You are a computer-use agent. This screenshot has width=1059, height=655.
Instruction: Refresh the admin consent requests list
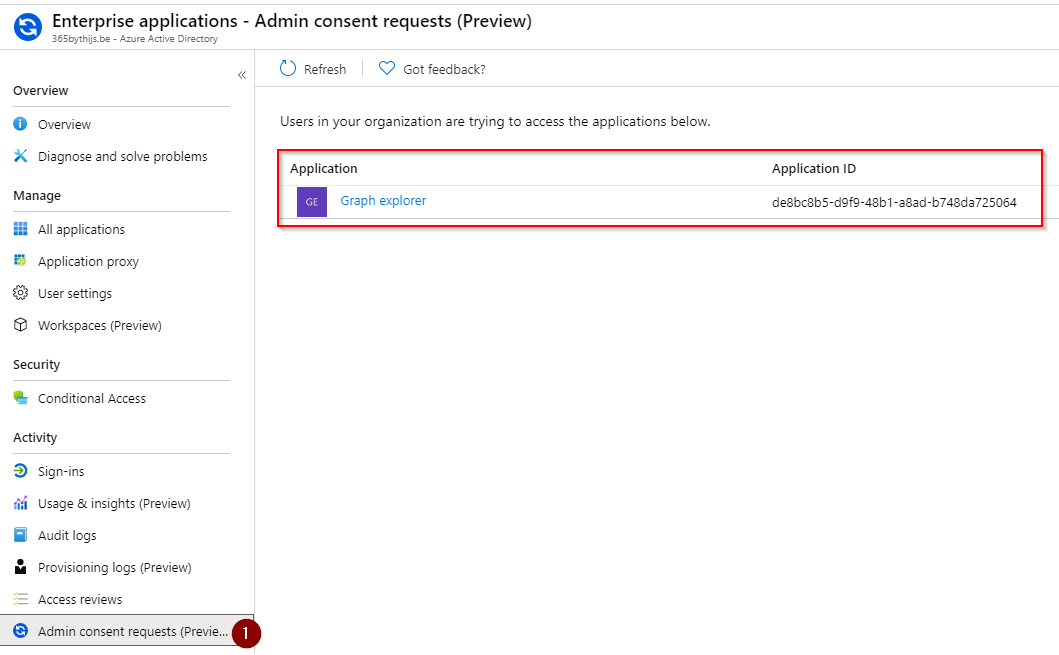[313, 69]
